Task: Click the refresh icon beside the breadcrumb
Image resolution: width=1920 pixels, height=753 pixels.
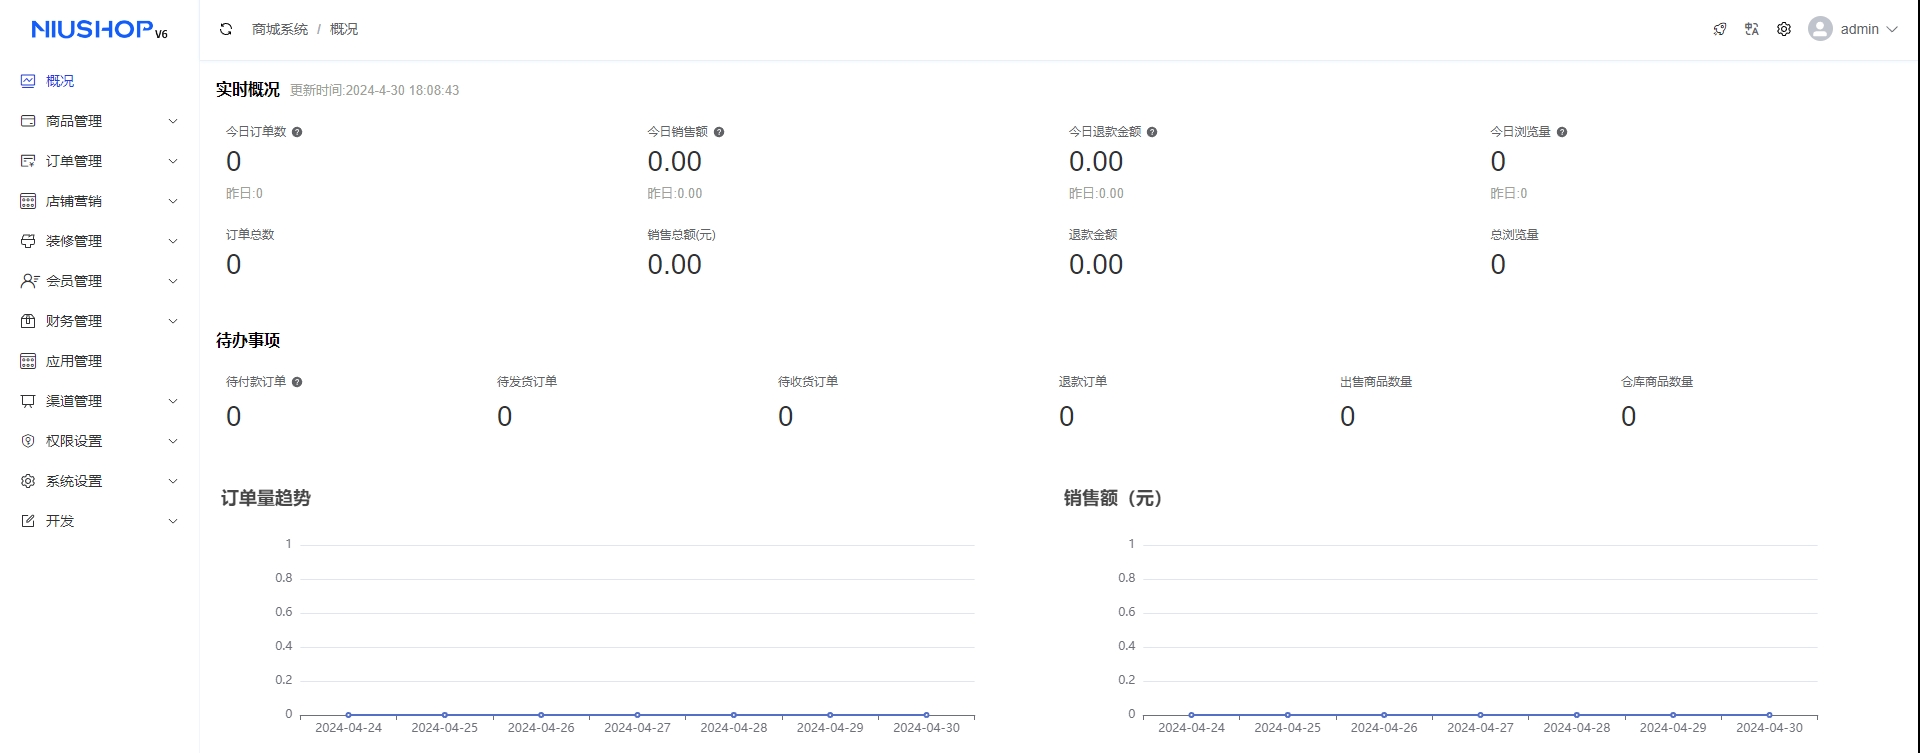Action: coord(226,29)
